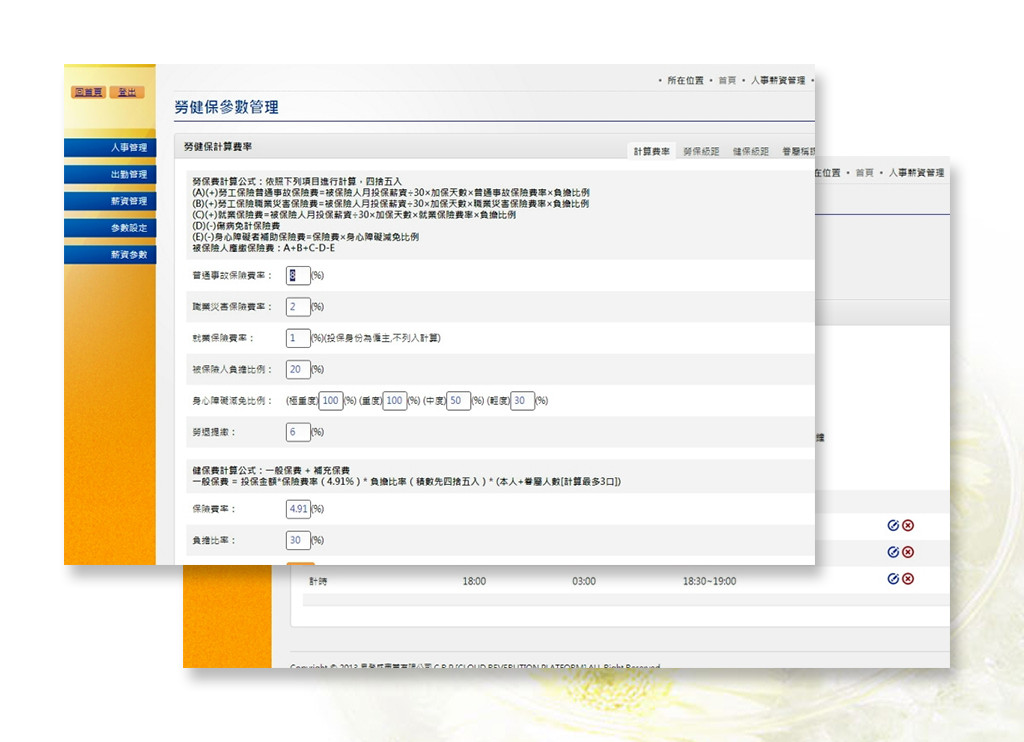This screenshot has height=742, width=1024.
Task: Switch to the 計算費率 tab
Action: (x=653, y=152)
